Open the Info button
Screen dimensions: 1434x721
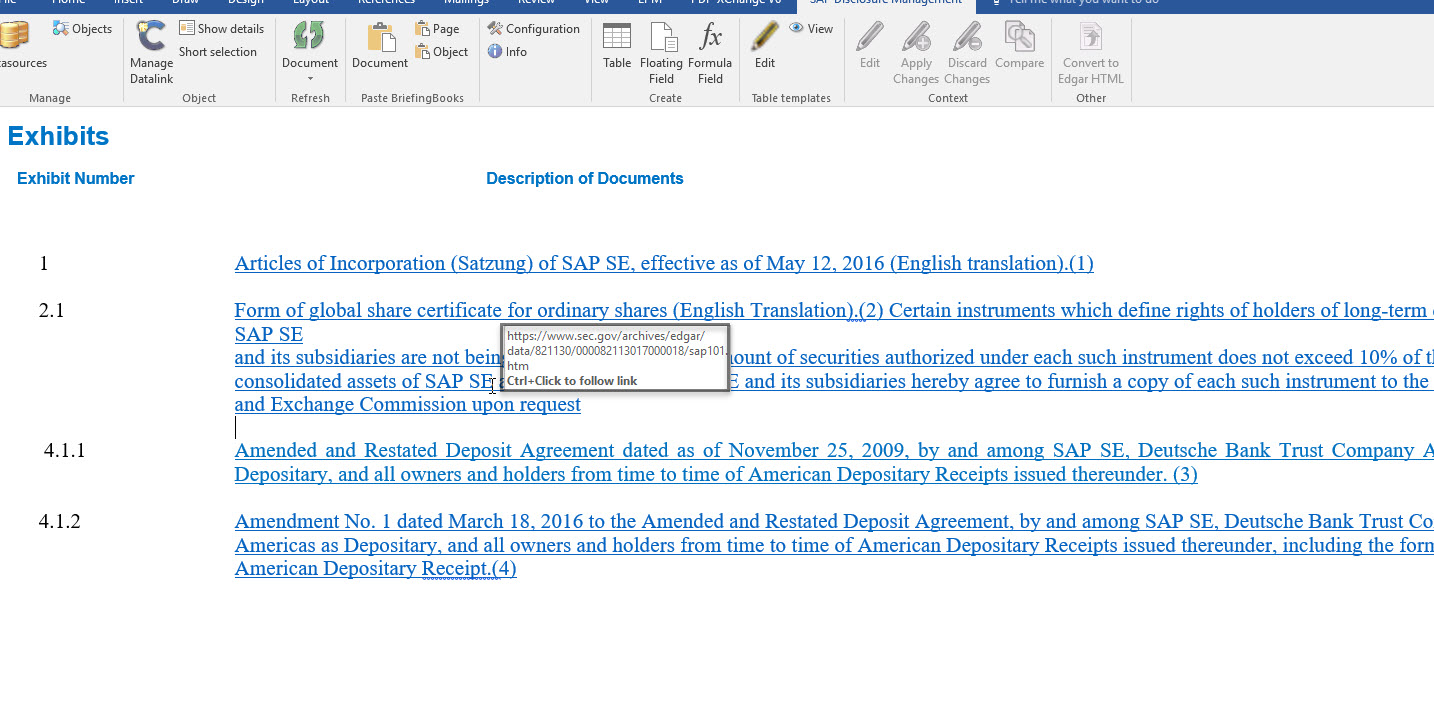507,52
